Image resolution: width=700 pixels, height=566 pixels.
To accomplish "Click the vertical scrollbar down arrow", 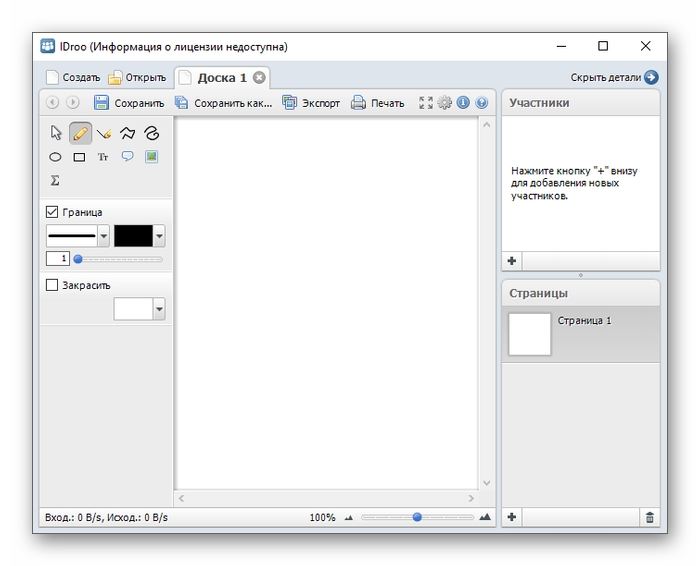I will 487,483.
